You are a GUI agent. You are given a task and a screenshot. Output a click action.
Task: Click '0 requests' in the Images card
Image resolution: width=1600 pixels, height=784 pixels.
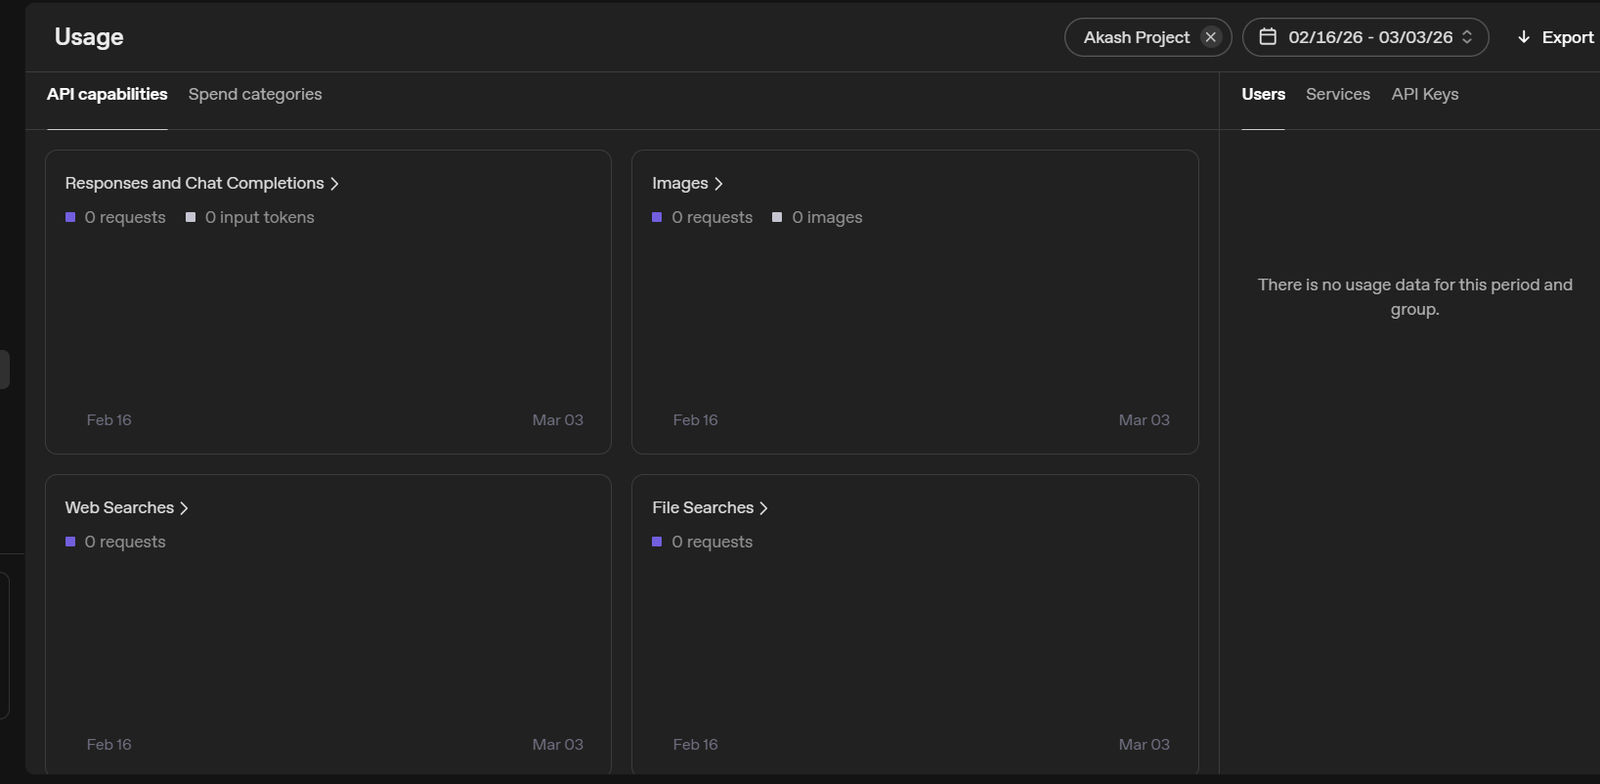coord(712,217)
